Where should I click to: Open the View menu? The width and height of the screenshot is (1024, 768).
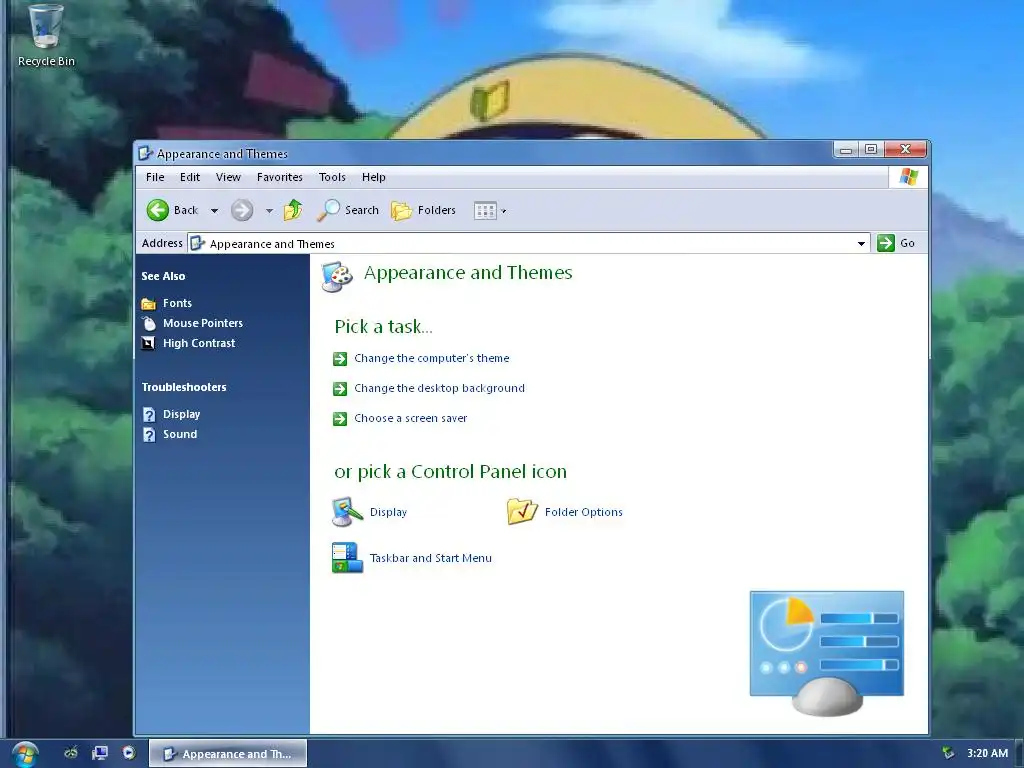229,177
